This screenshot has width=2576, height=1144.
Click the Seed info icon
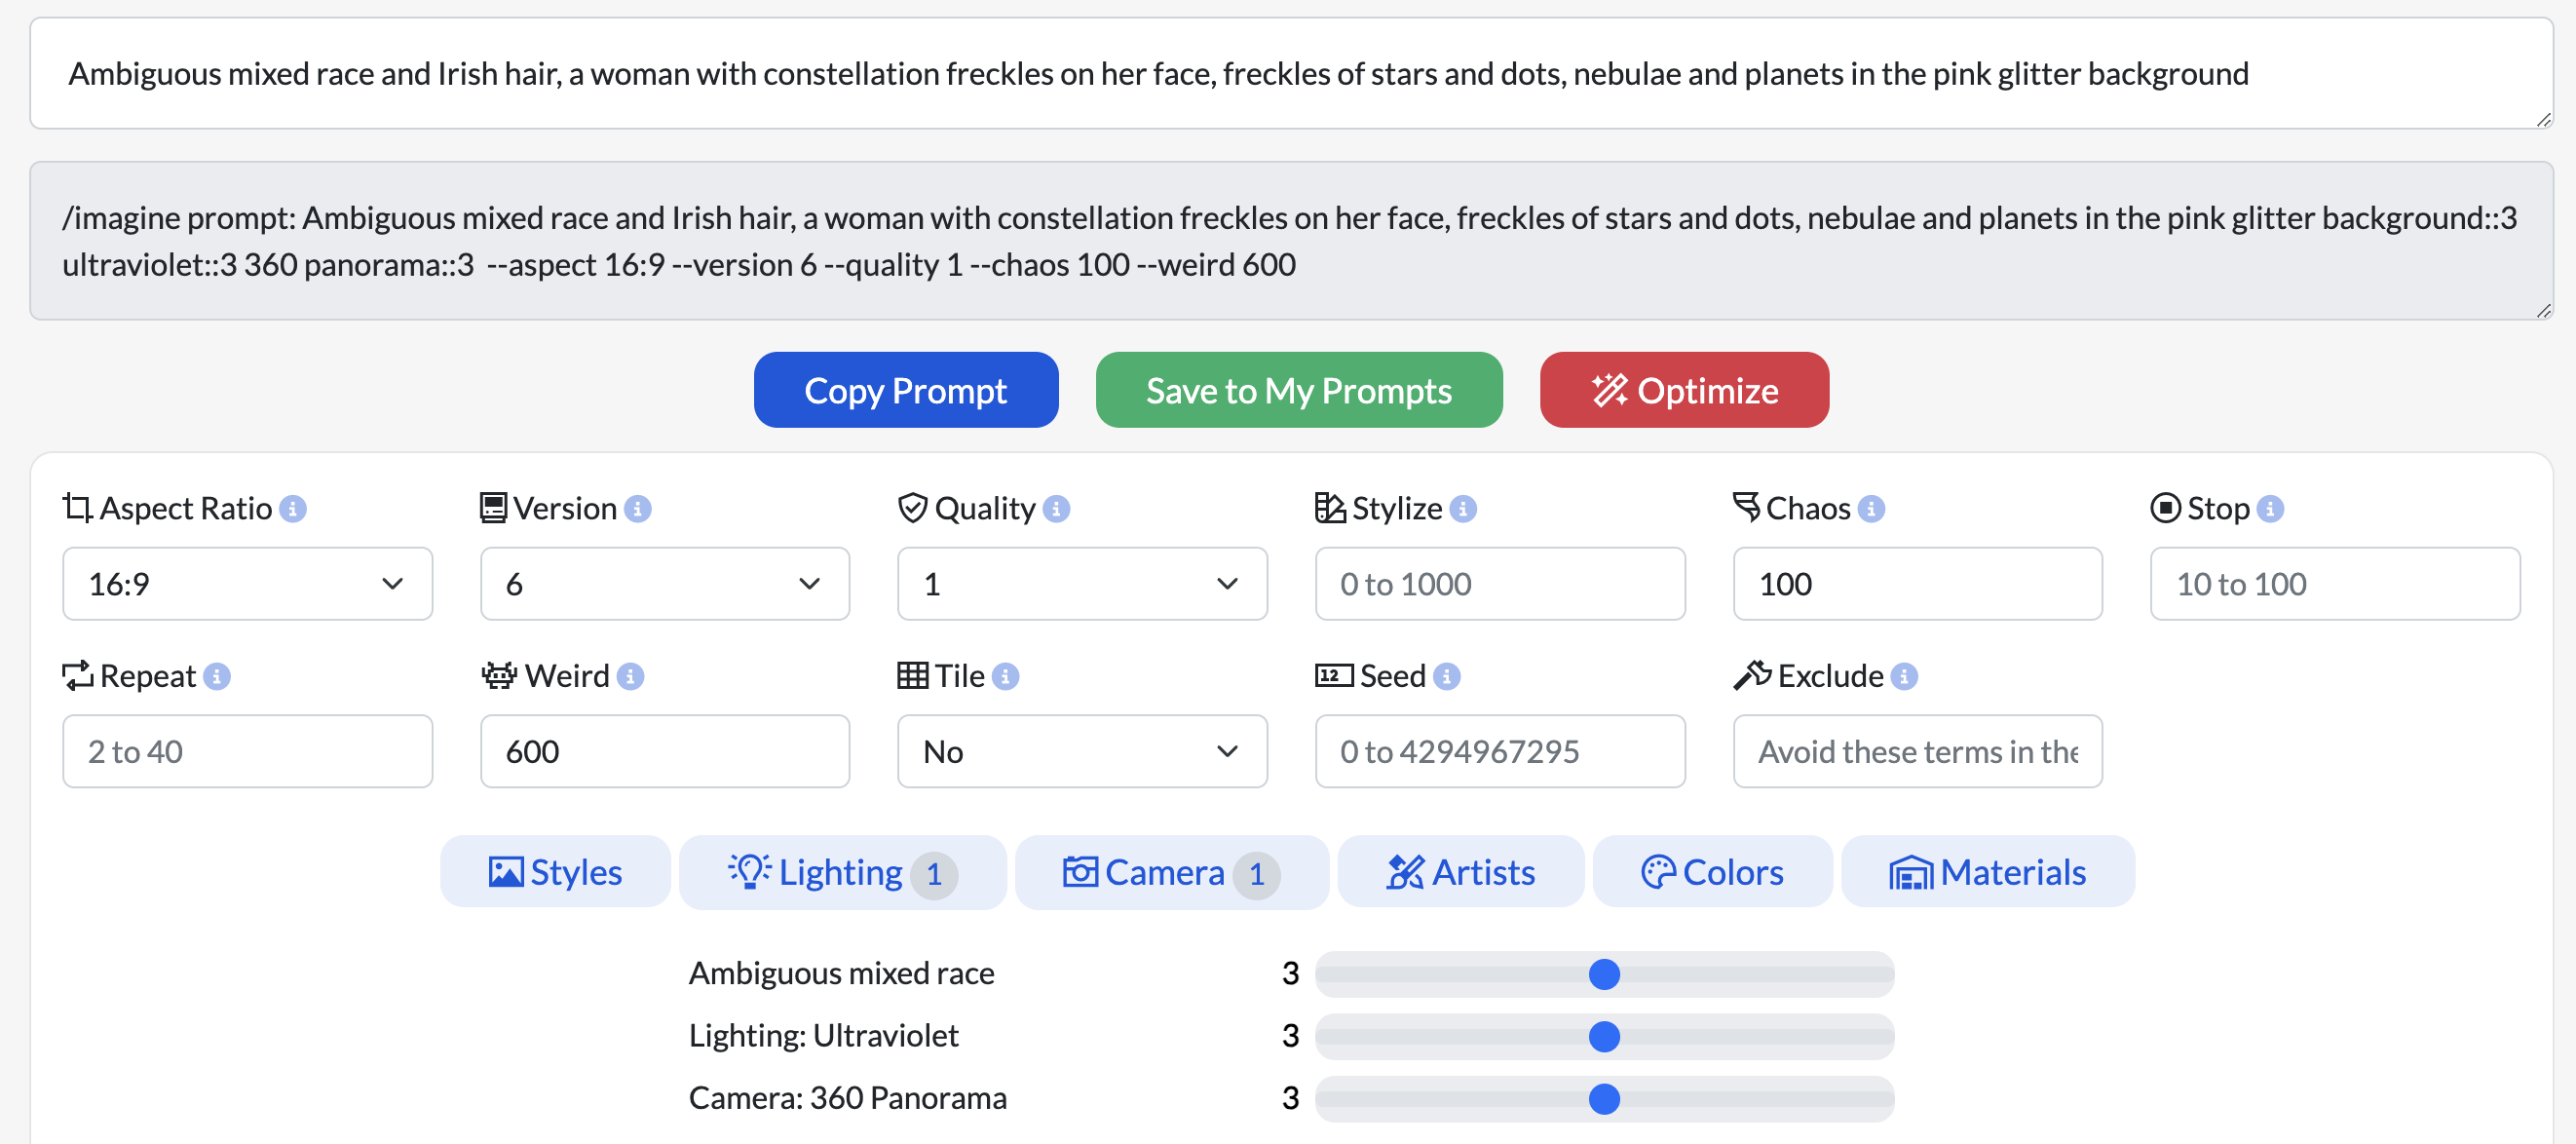[1446, 676]
